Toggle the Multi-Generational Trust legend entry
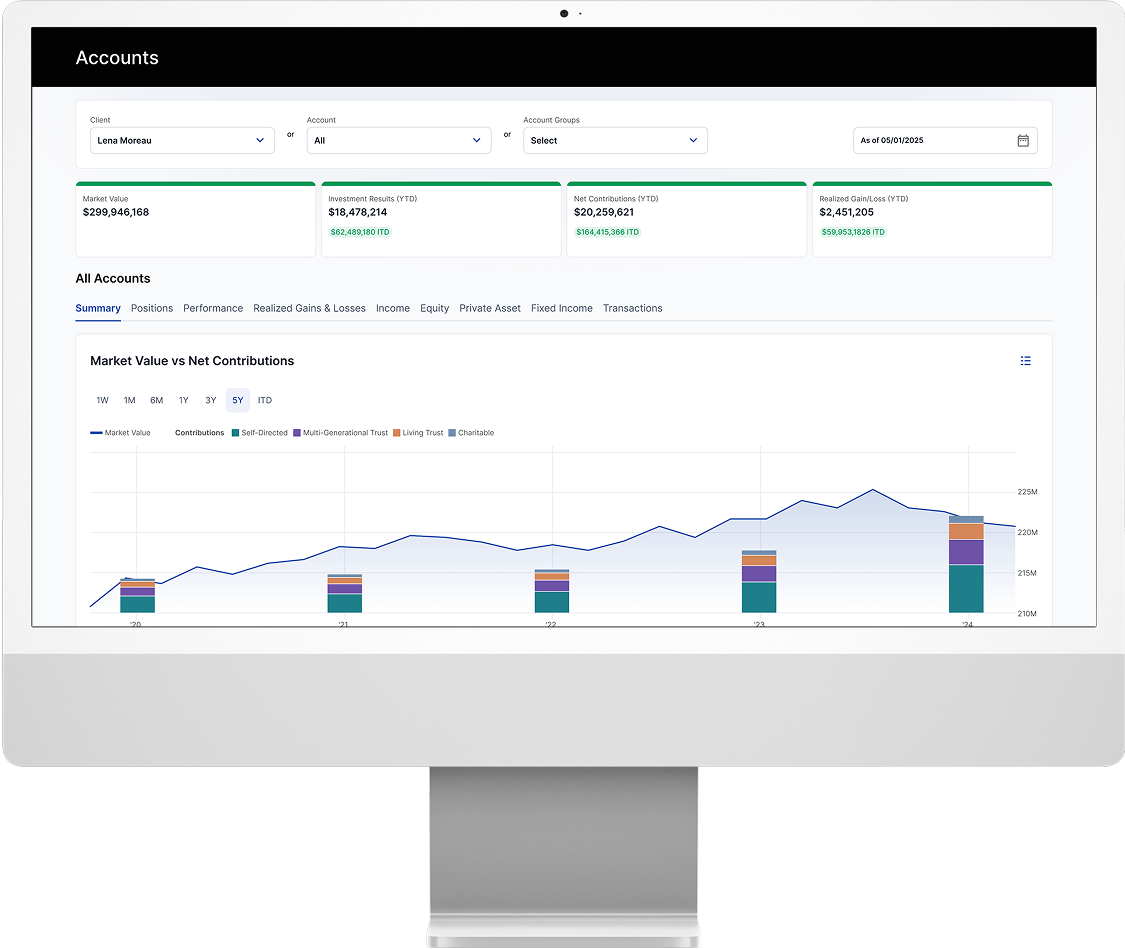Image resolution: width=1125 pixels, height=949 pixels. [341, 433]
